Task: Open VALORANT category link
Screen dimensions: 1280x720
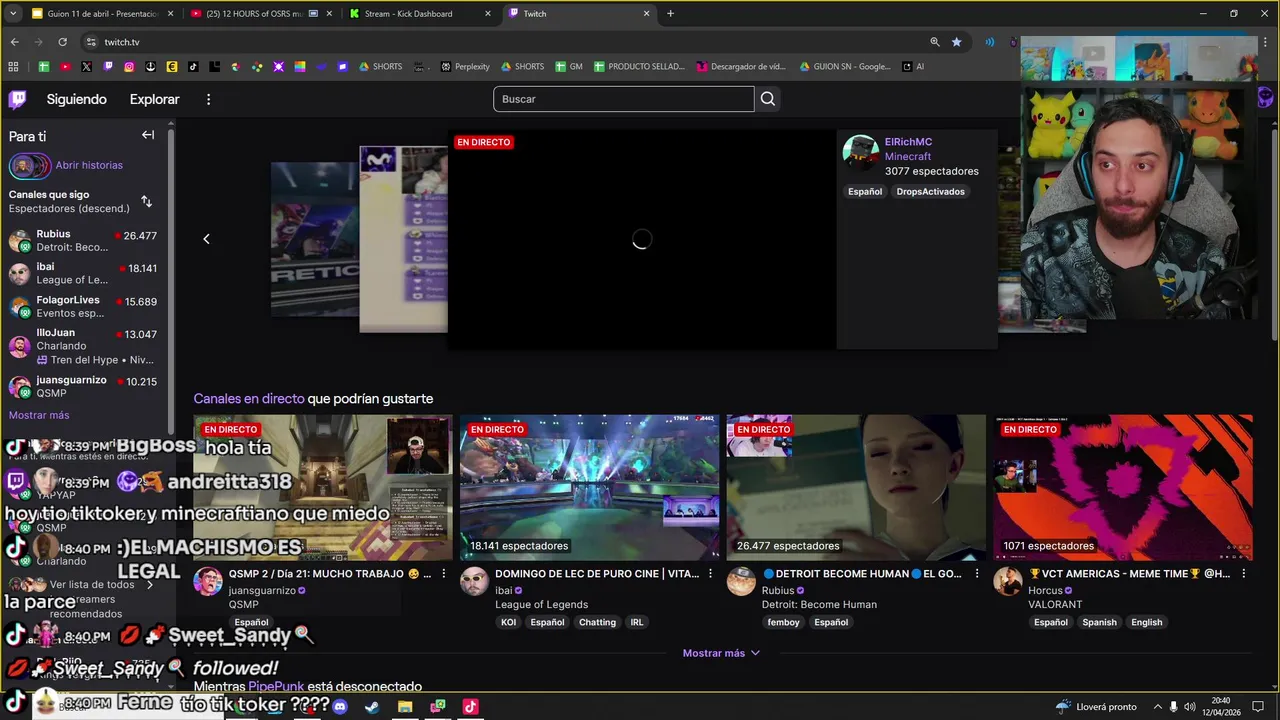Action: click(x=1055, y=605)
